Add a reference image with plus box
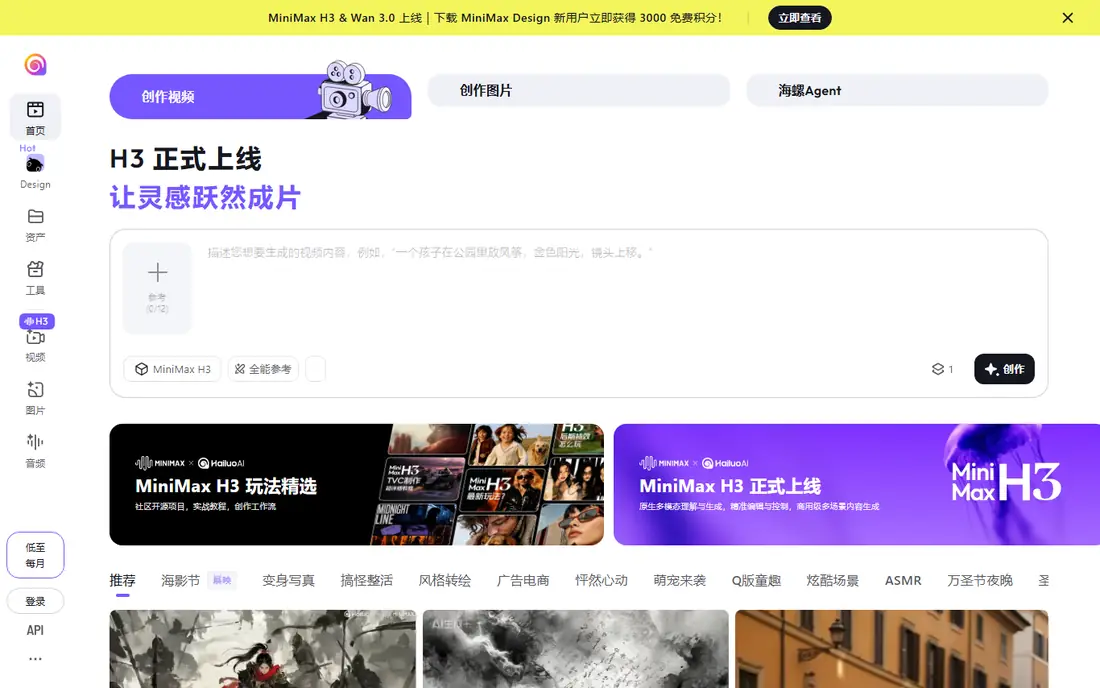 click(157, 288)
